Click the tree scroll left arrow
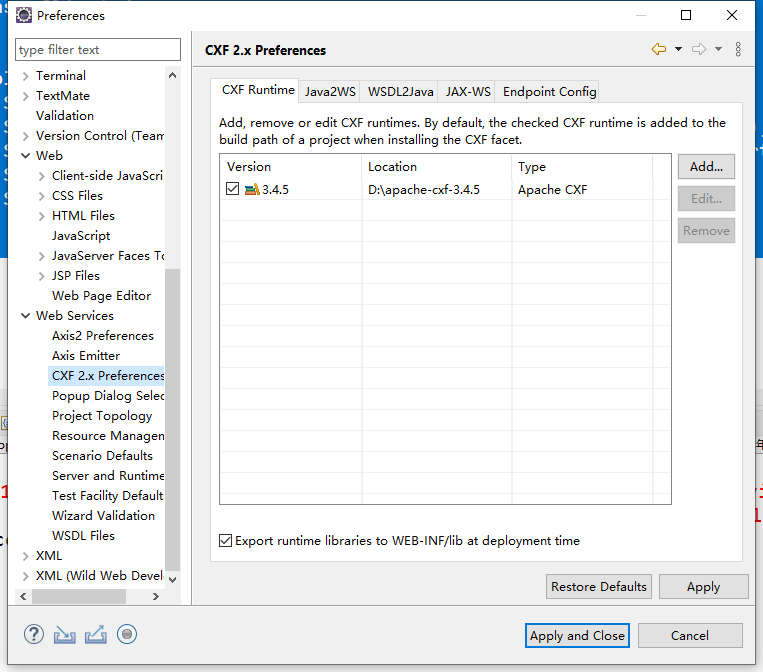Viewport: 763px width, 672px height. [23, 596]
